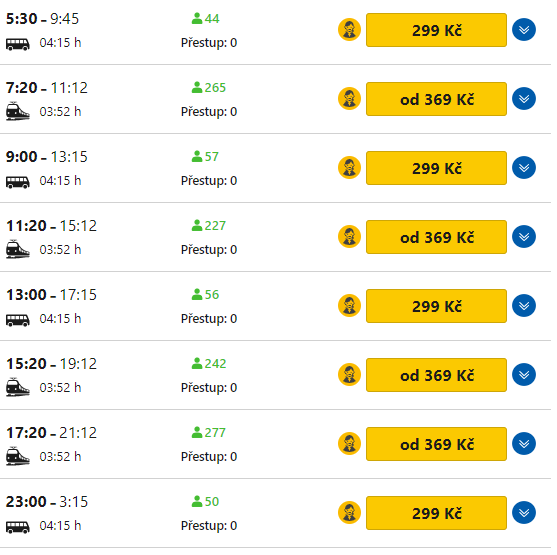Click green seat icon showing 277 free
This screenshot has width=557, height=555.
[197, 432]
